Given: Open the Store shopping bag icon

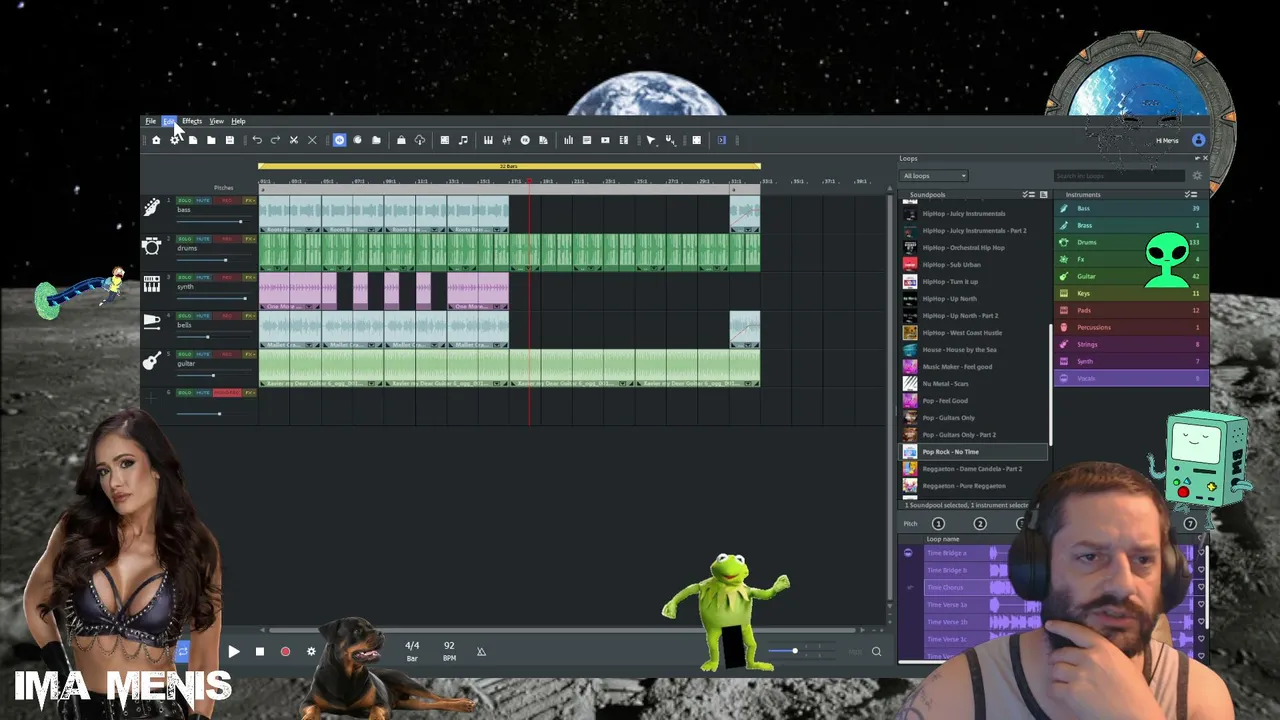Looking at the screenshot, I should [x=401, y=140].
